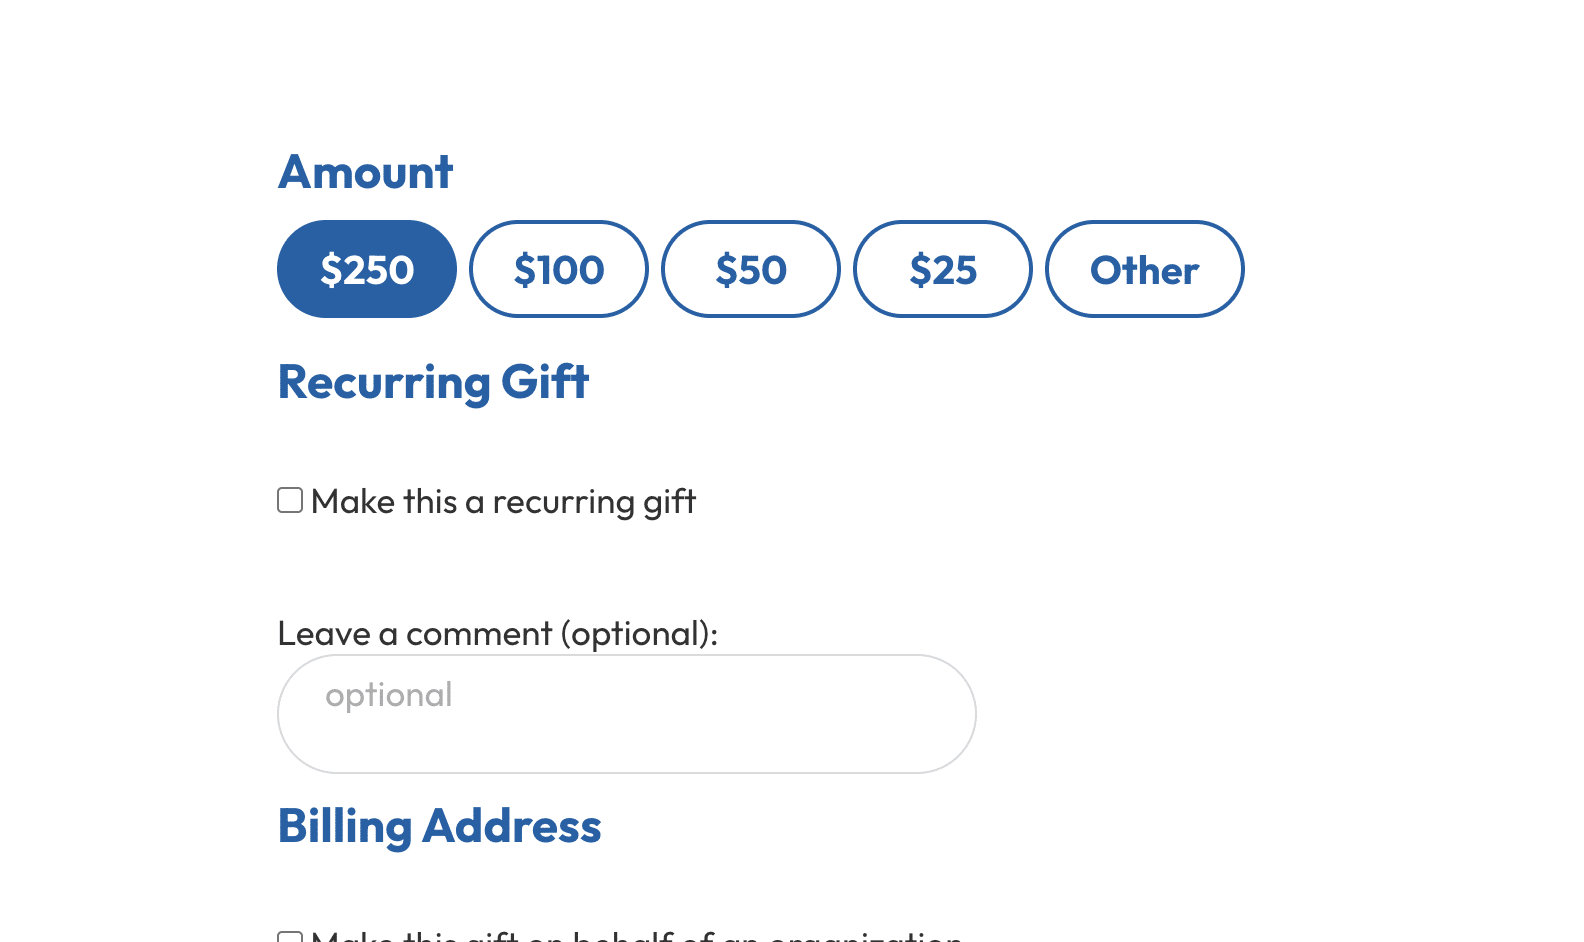Enable the recurring gift checkbox
The image size is (1584, 942).
(x=290, y=500)
